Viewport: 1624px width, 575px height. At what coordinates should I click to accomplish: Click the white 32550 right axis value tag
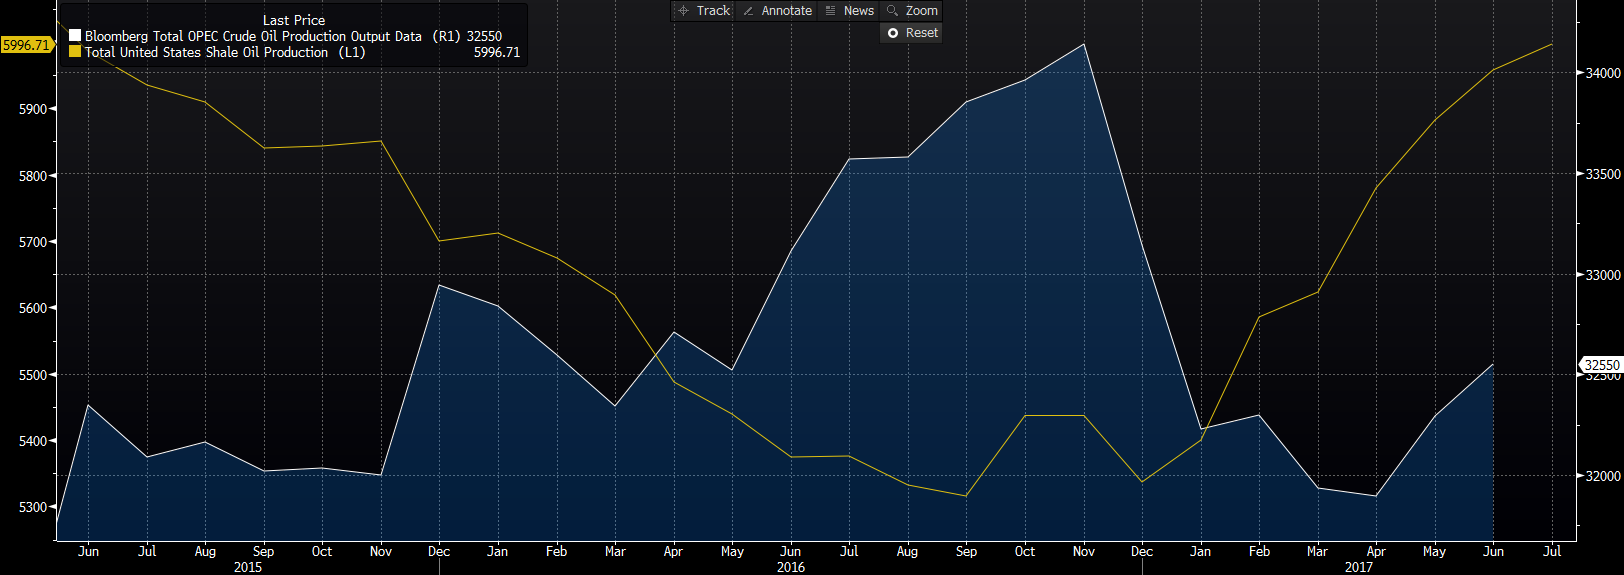coord(1601,365)
